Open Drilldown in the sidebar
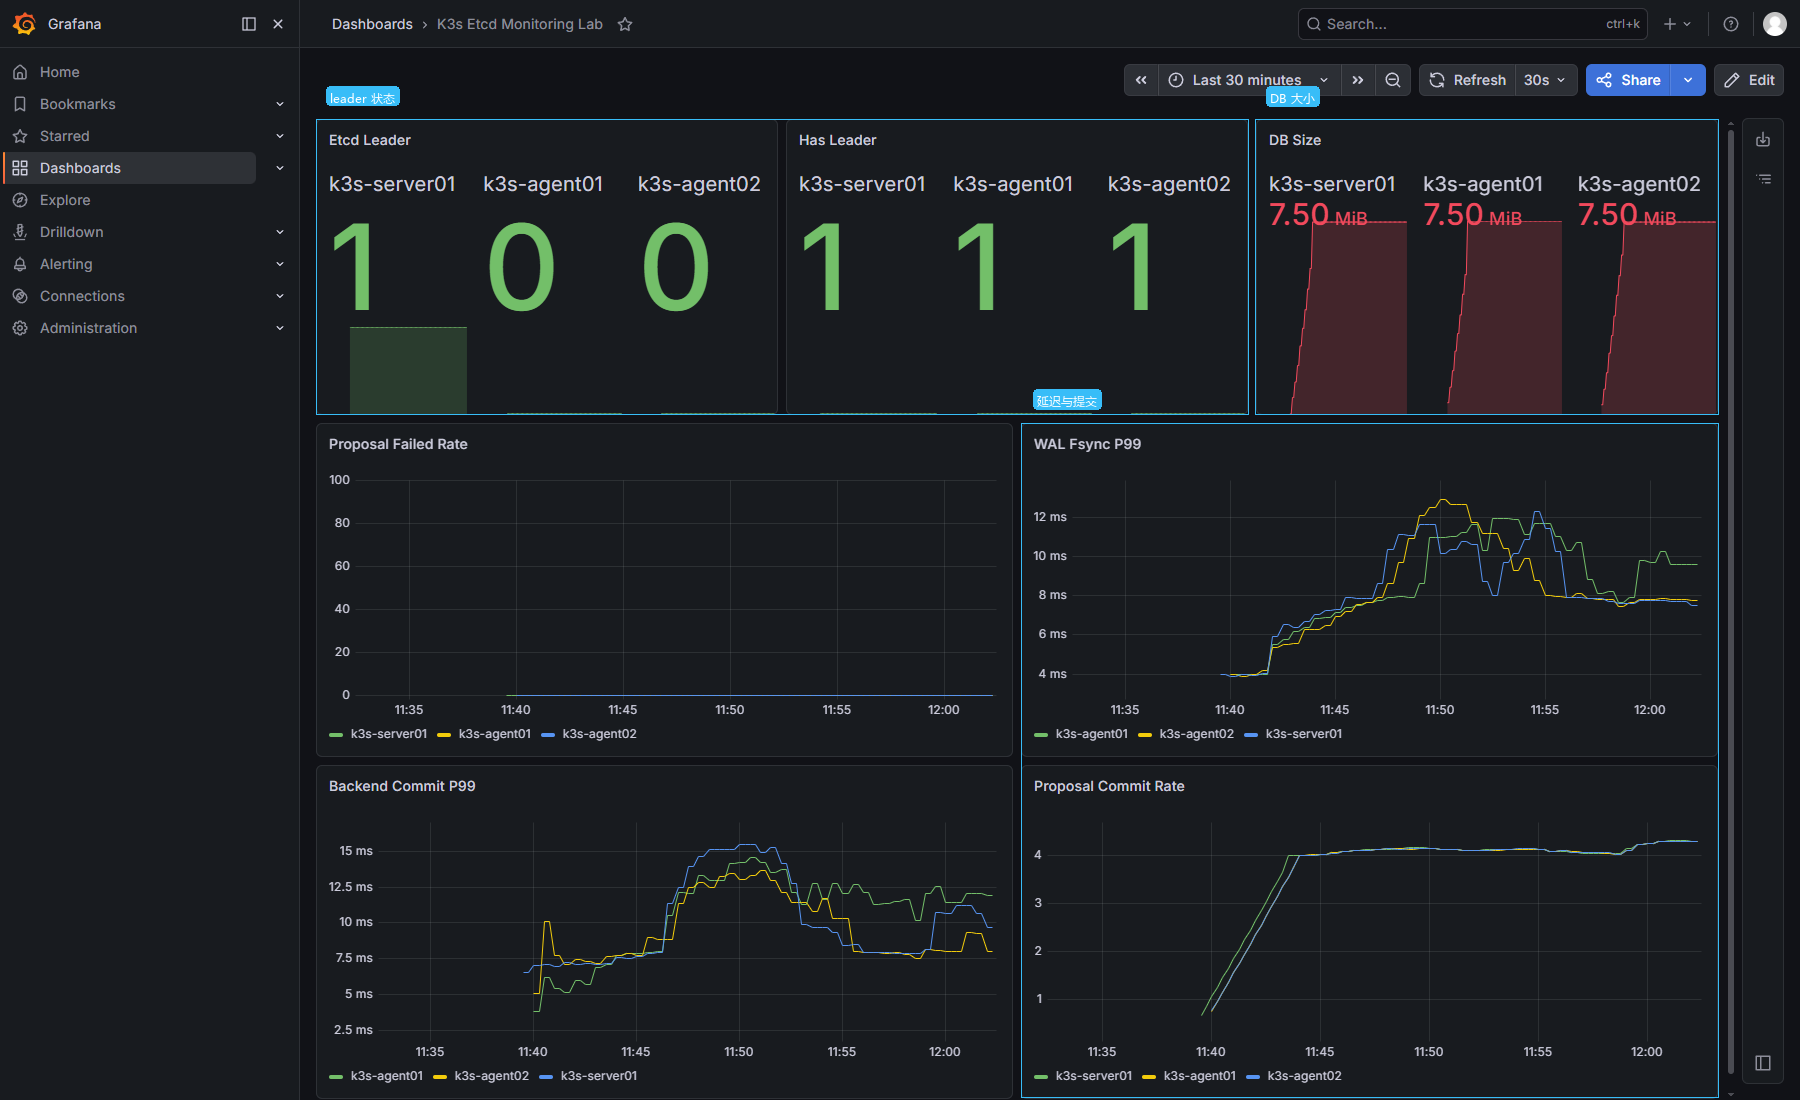Image resolution: width=1800 pixels, height=1100 pixels. click(x=71, y=232)
